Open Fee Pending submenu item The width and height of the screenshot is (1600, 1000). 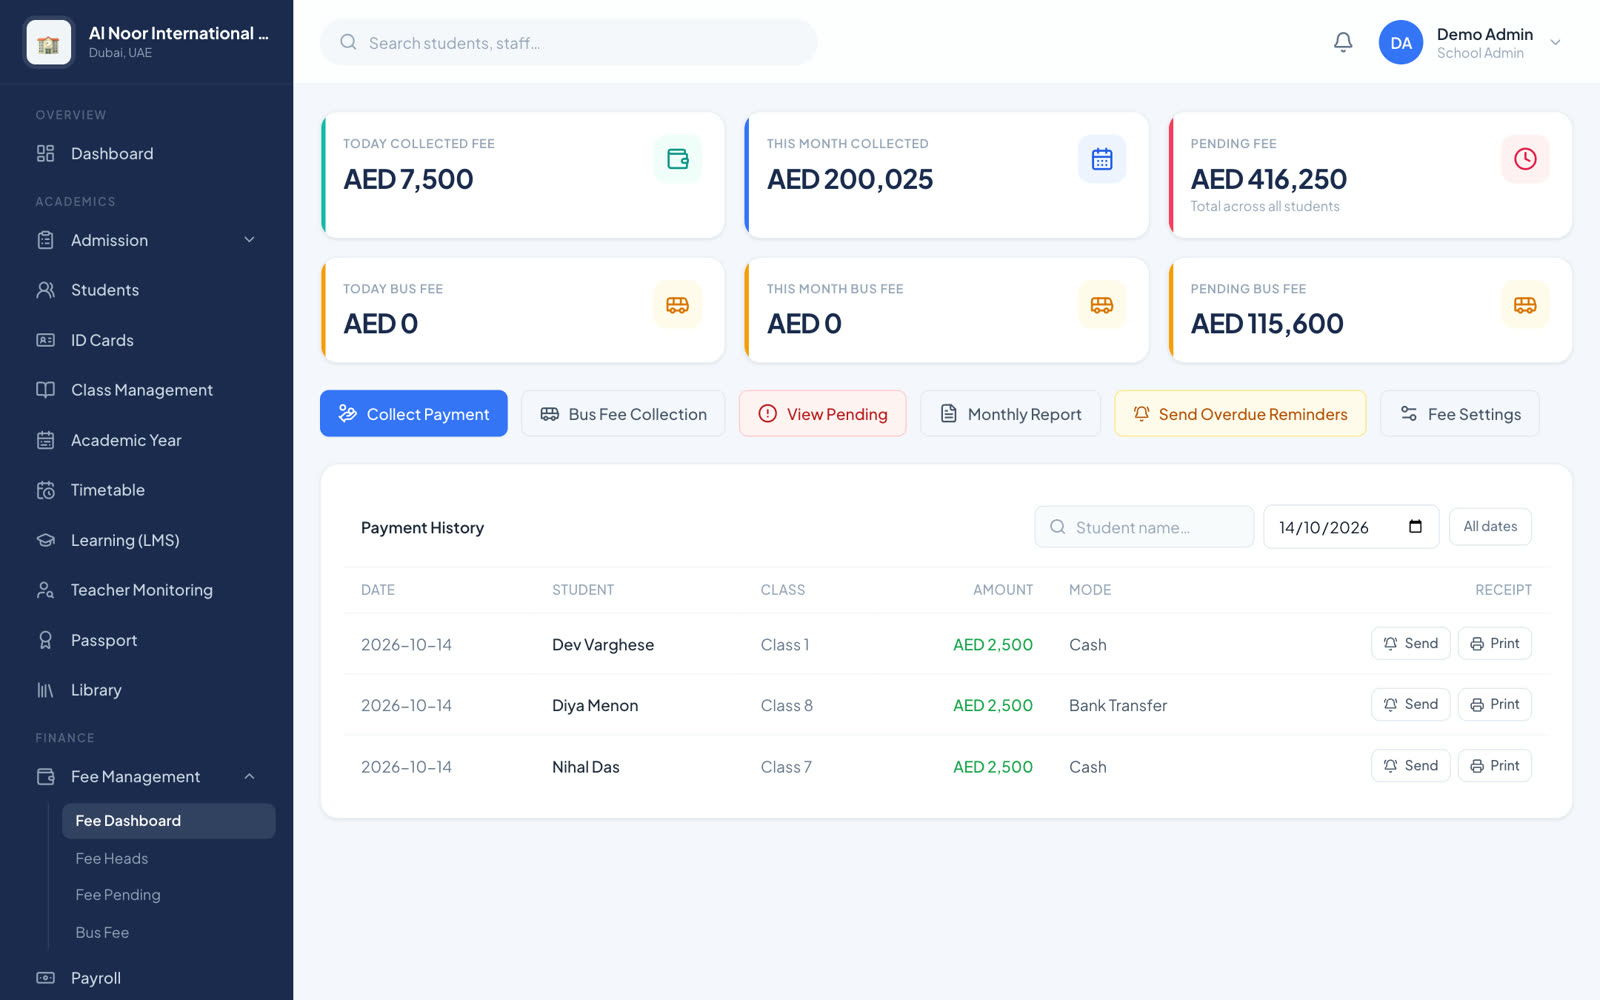pos(168,895)
